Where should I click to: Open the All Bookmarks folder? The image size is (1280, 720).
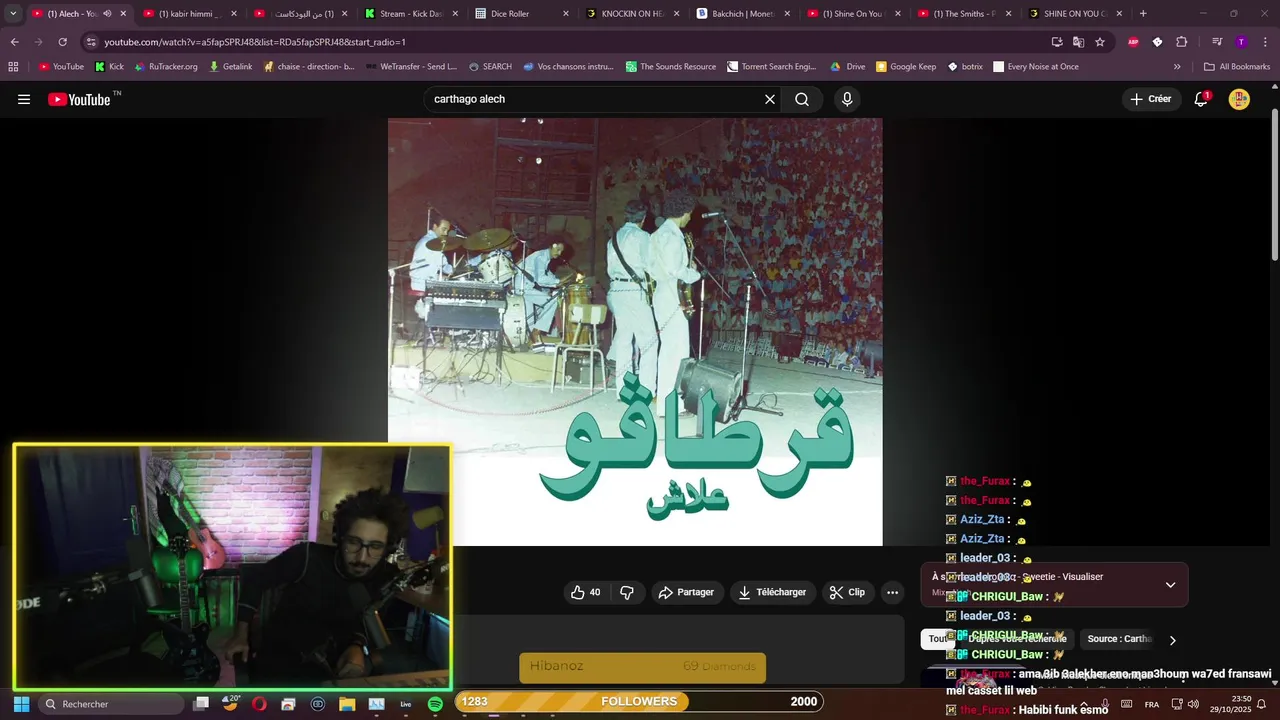click(x=1237, y=67)
